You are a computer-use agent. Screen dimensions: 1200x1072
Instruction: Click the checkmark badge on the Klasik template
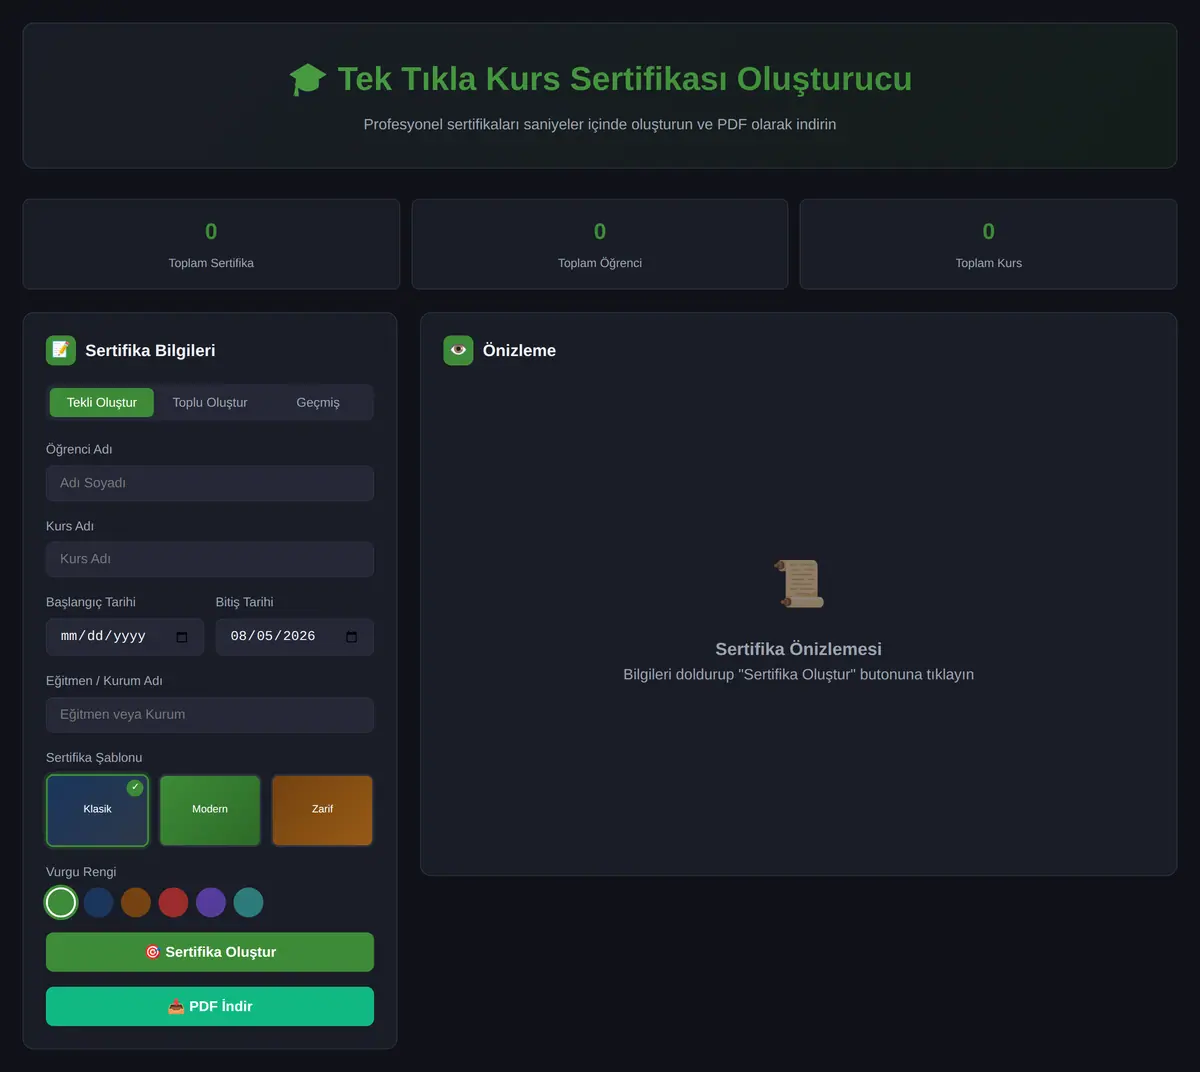tap(135, 788)
